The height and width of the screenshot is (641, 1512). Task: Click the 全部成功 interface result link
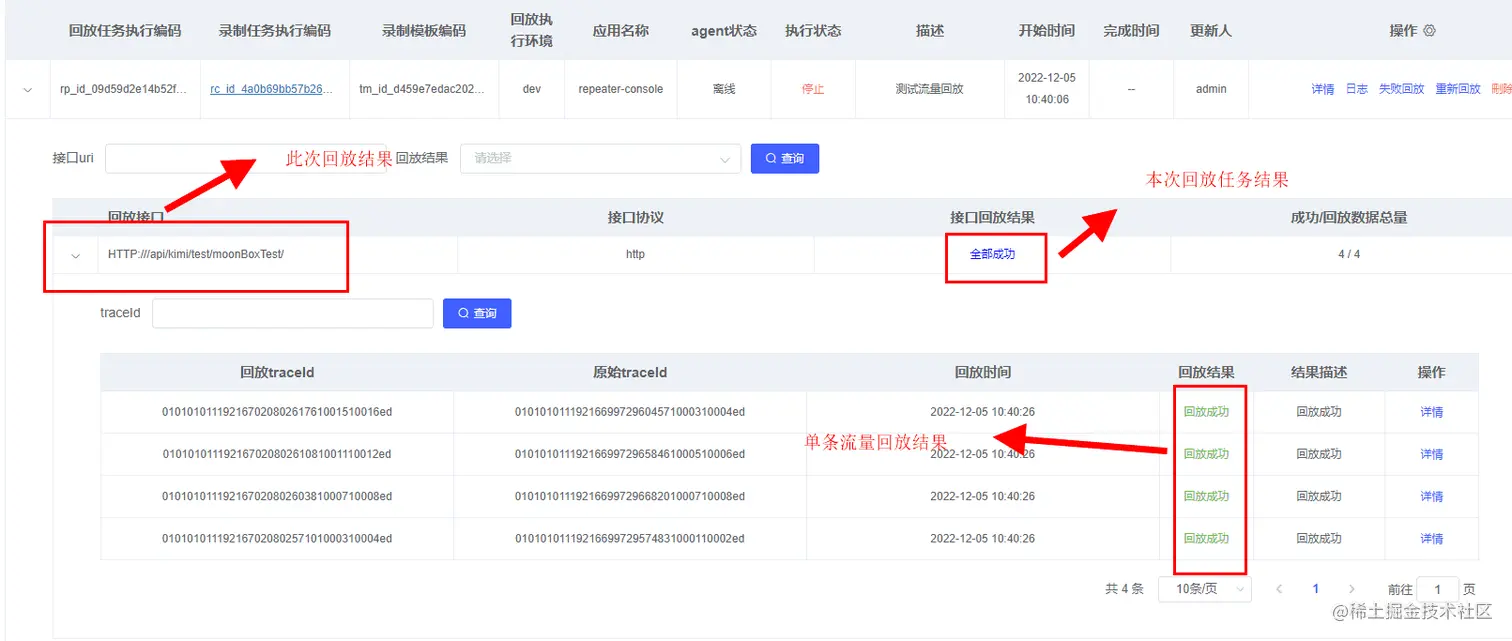click(x=992, y=254)
